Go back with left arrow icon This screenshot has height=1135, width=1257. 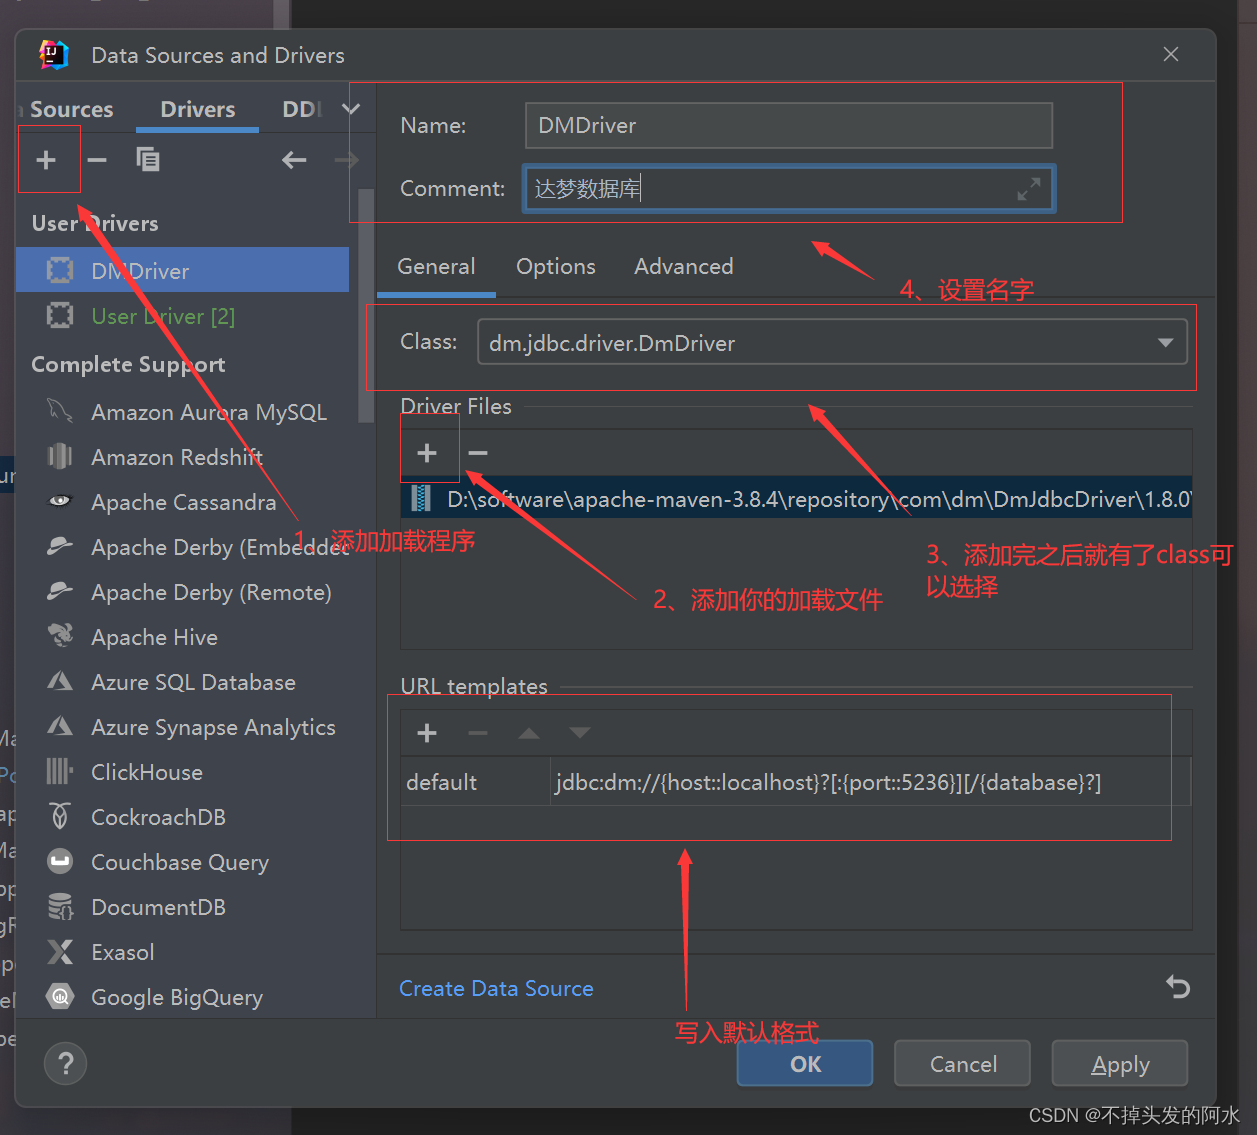click(294, 160)
